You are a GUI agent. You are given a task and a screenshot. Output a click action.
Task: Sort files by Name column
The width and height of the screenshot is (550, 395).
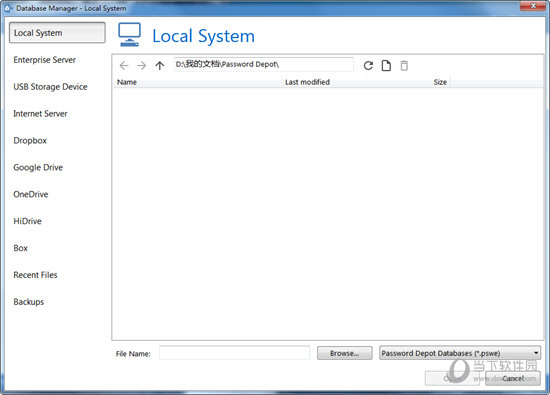(197, 82)
